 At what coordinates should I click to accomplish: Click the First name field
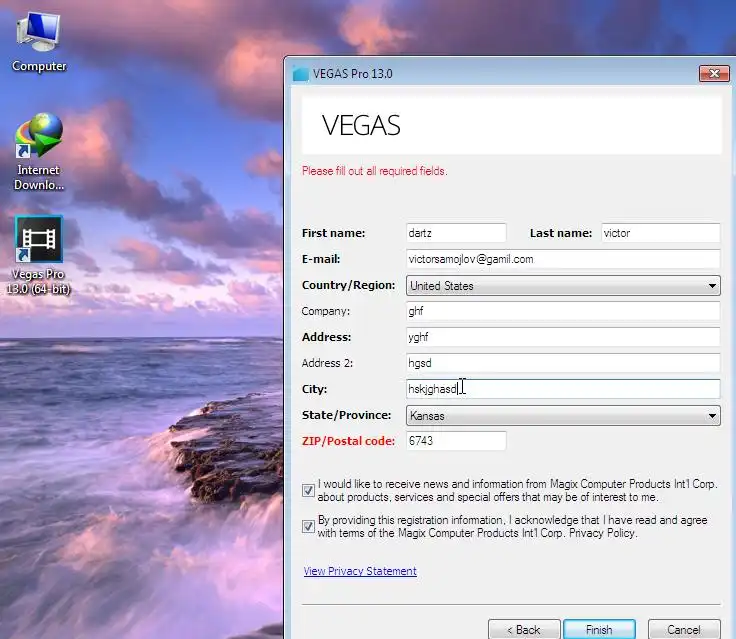[456, 233]
